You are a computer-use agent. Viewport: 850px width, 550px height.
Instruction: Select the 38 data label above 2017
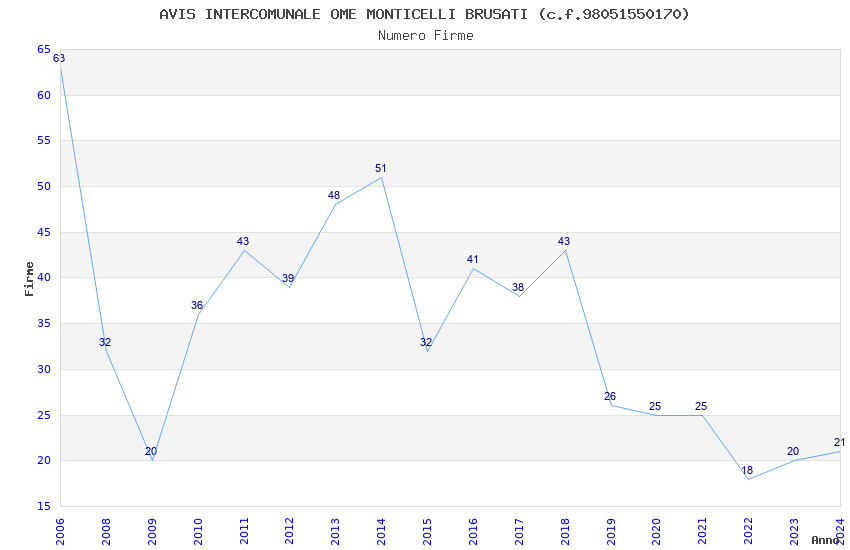point(518,287)
